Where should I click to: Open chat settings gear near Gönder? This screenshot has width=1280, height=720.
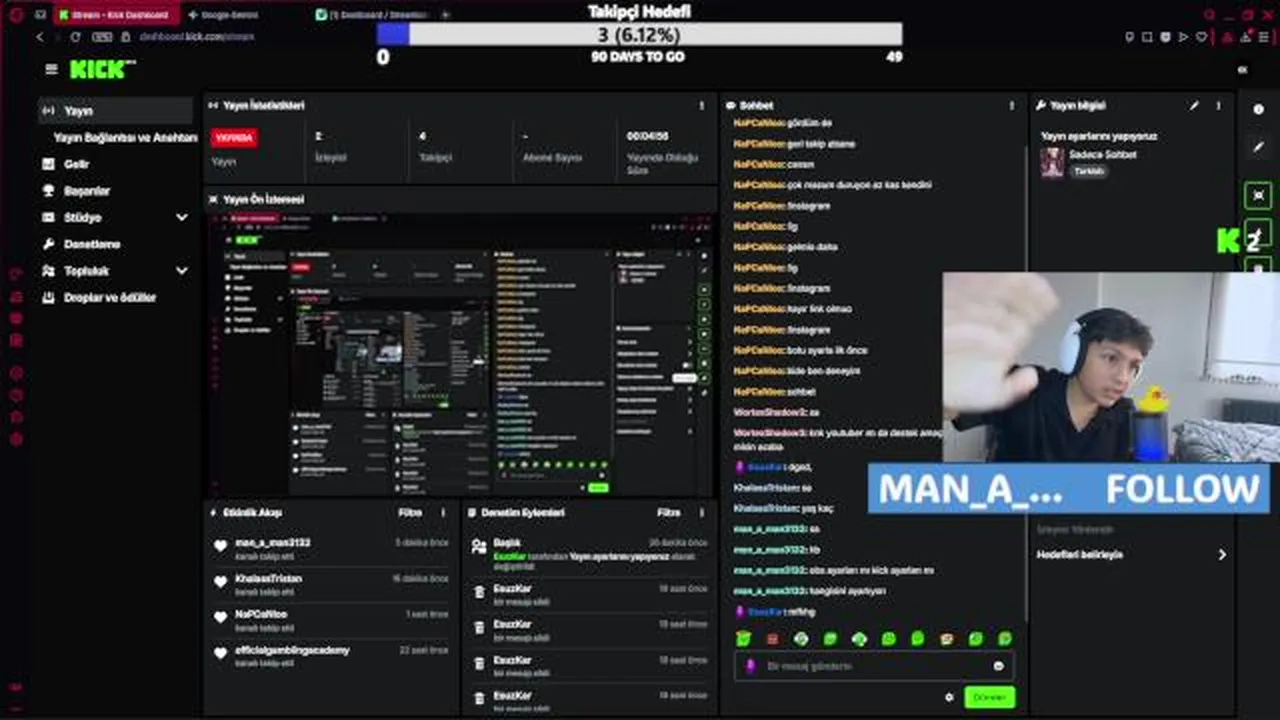click(949, 697)
